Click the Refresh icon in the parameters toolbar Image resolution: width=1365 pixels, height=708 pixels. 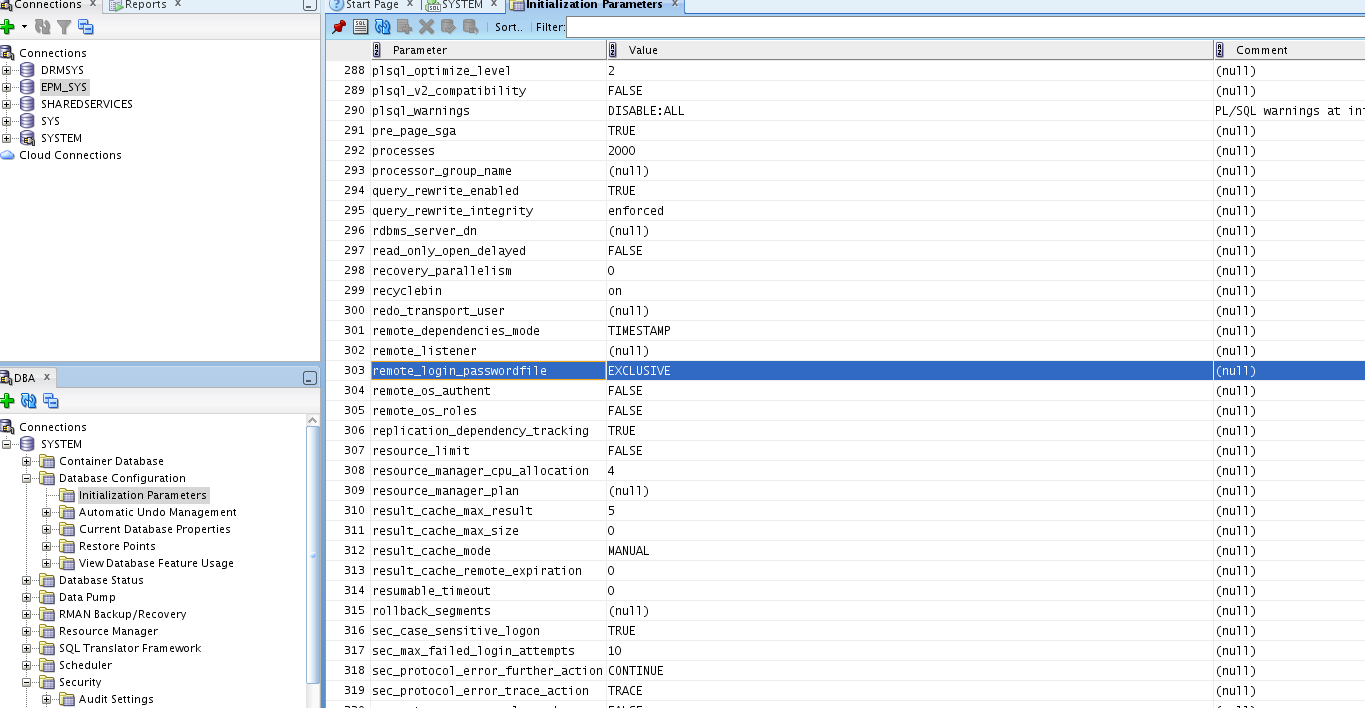pyautogui.click(x=382, y=27)
